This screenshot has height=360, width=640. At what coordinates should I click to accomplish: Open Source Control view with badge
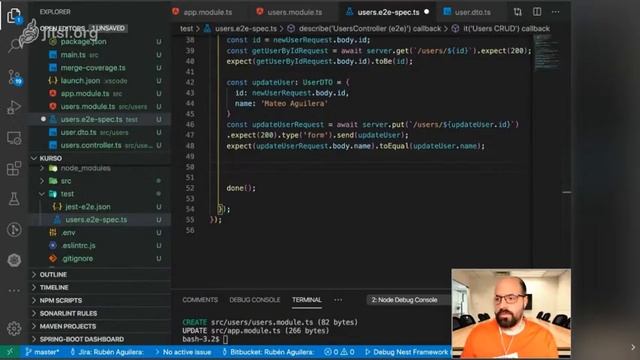tap(14, 77)
